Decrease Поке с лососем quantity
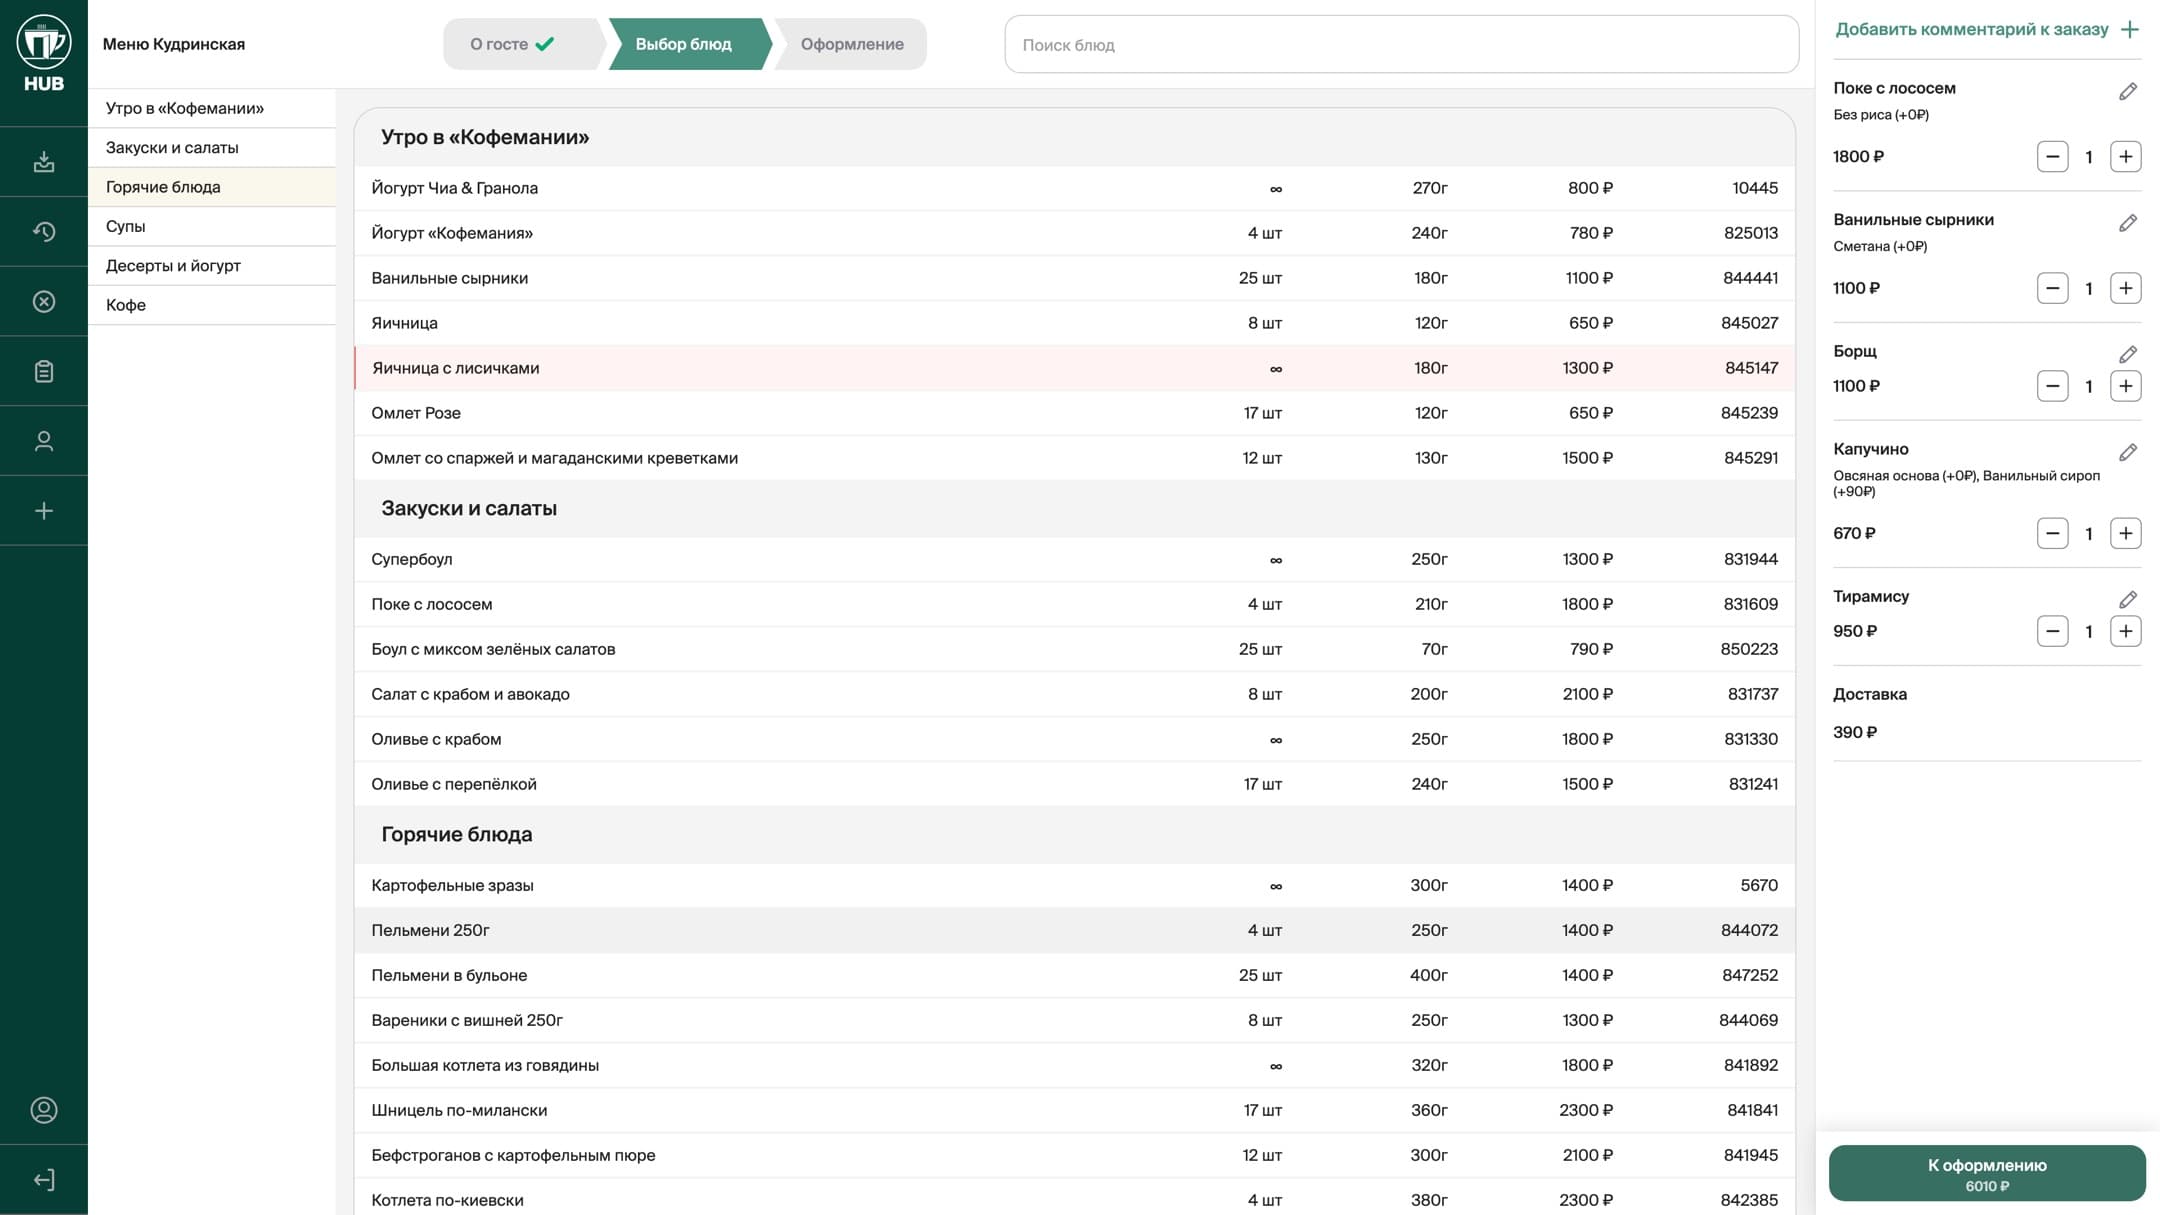The height and width of the screenshot is (1215, 2160). 2053,157
